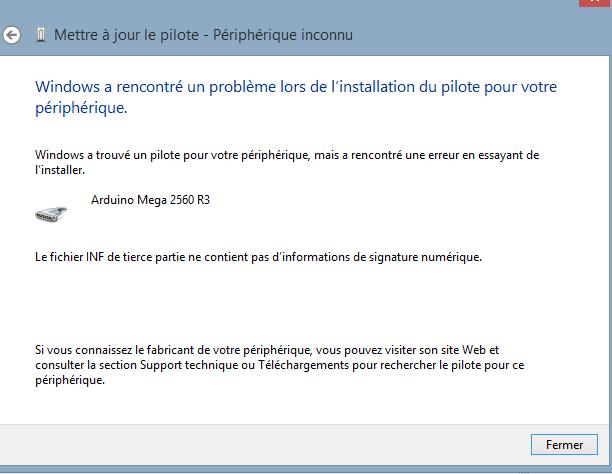Image resolution: width=612 pixels, height=474 pixels.
Task: Click the words 'signature numérique' in error message
Action: (x=430, y=257)
